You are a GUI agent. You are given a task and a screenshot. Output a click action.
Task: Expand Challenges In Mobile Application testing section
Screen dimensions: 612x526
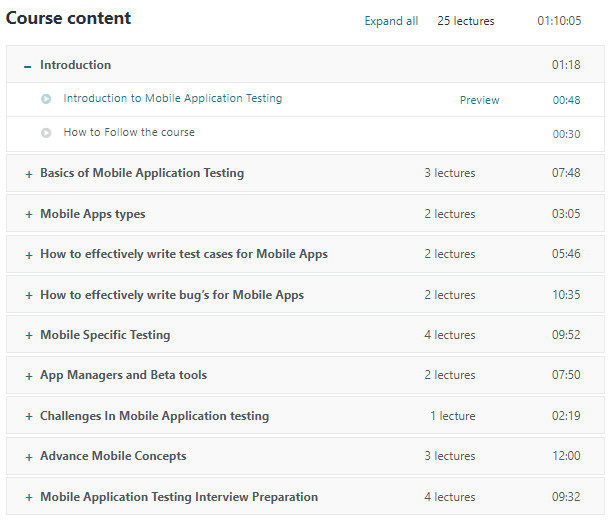tap(154, 416)
